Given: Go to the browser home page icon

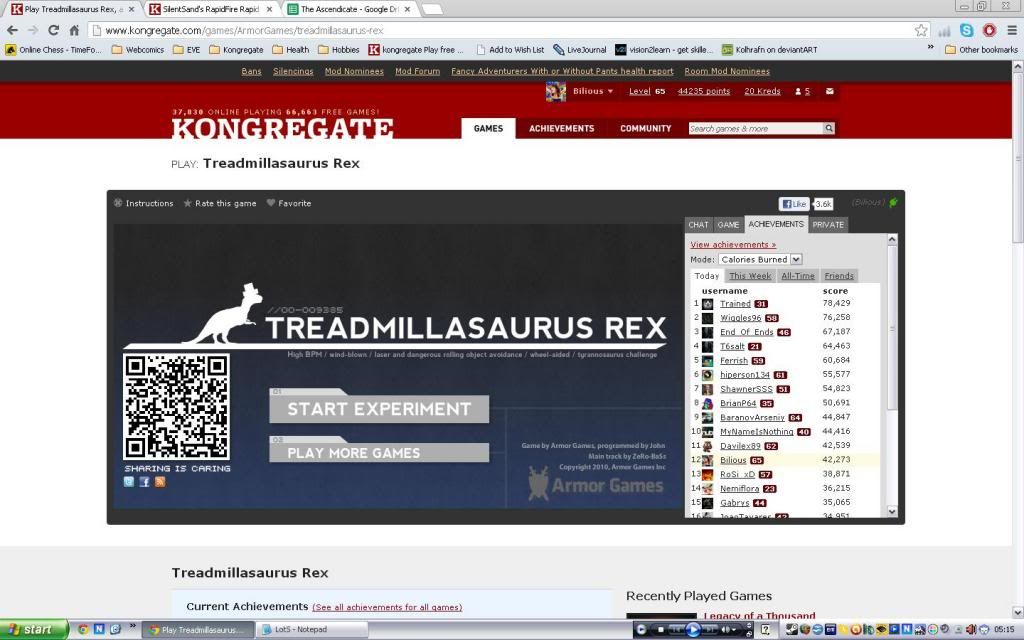Looking at the screenshot, I should click(74, 30).
